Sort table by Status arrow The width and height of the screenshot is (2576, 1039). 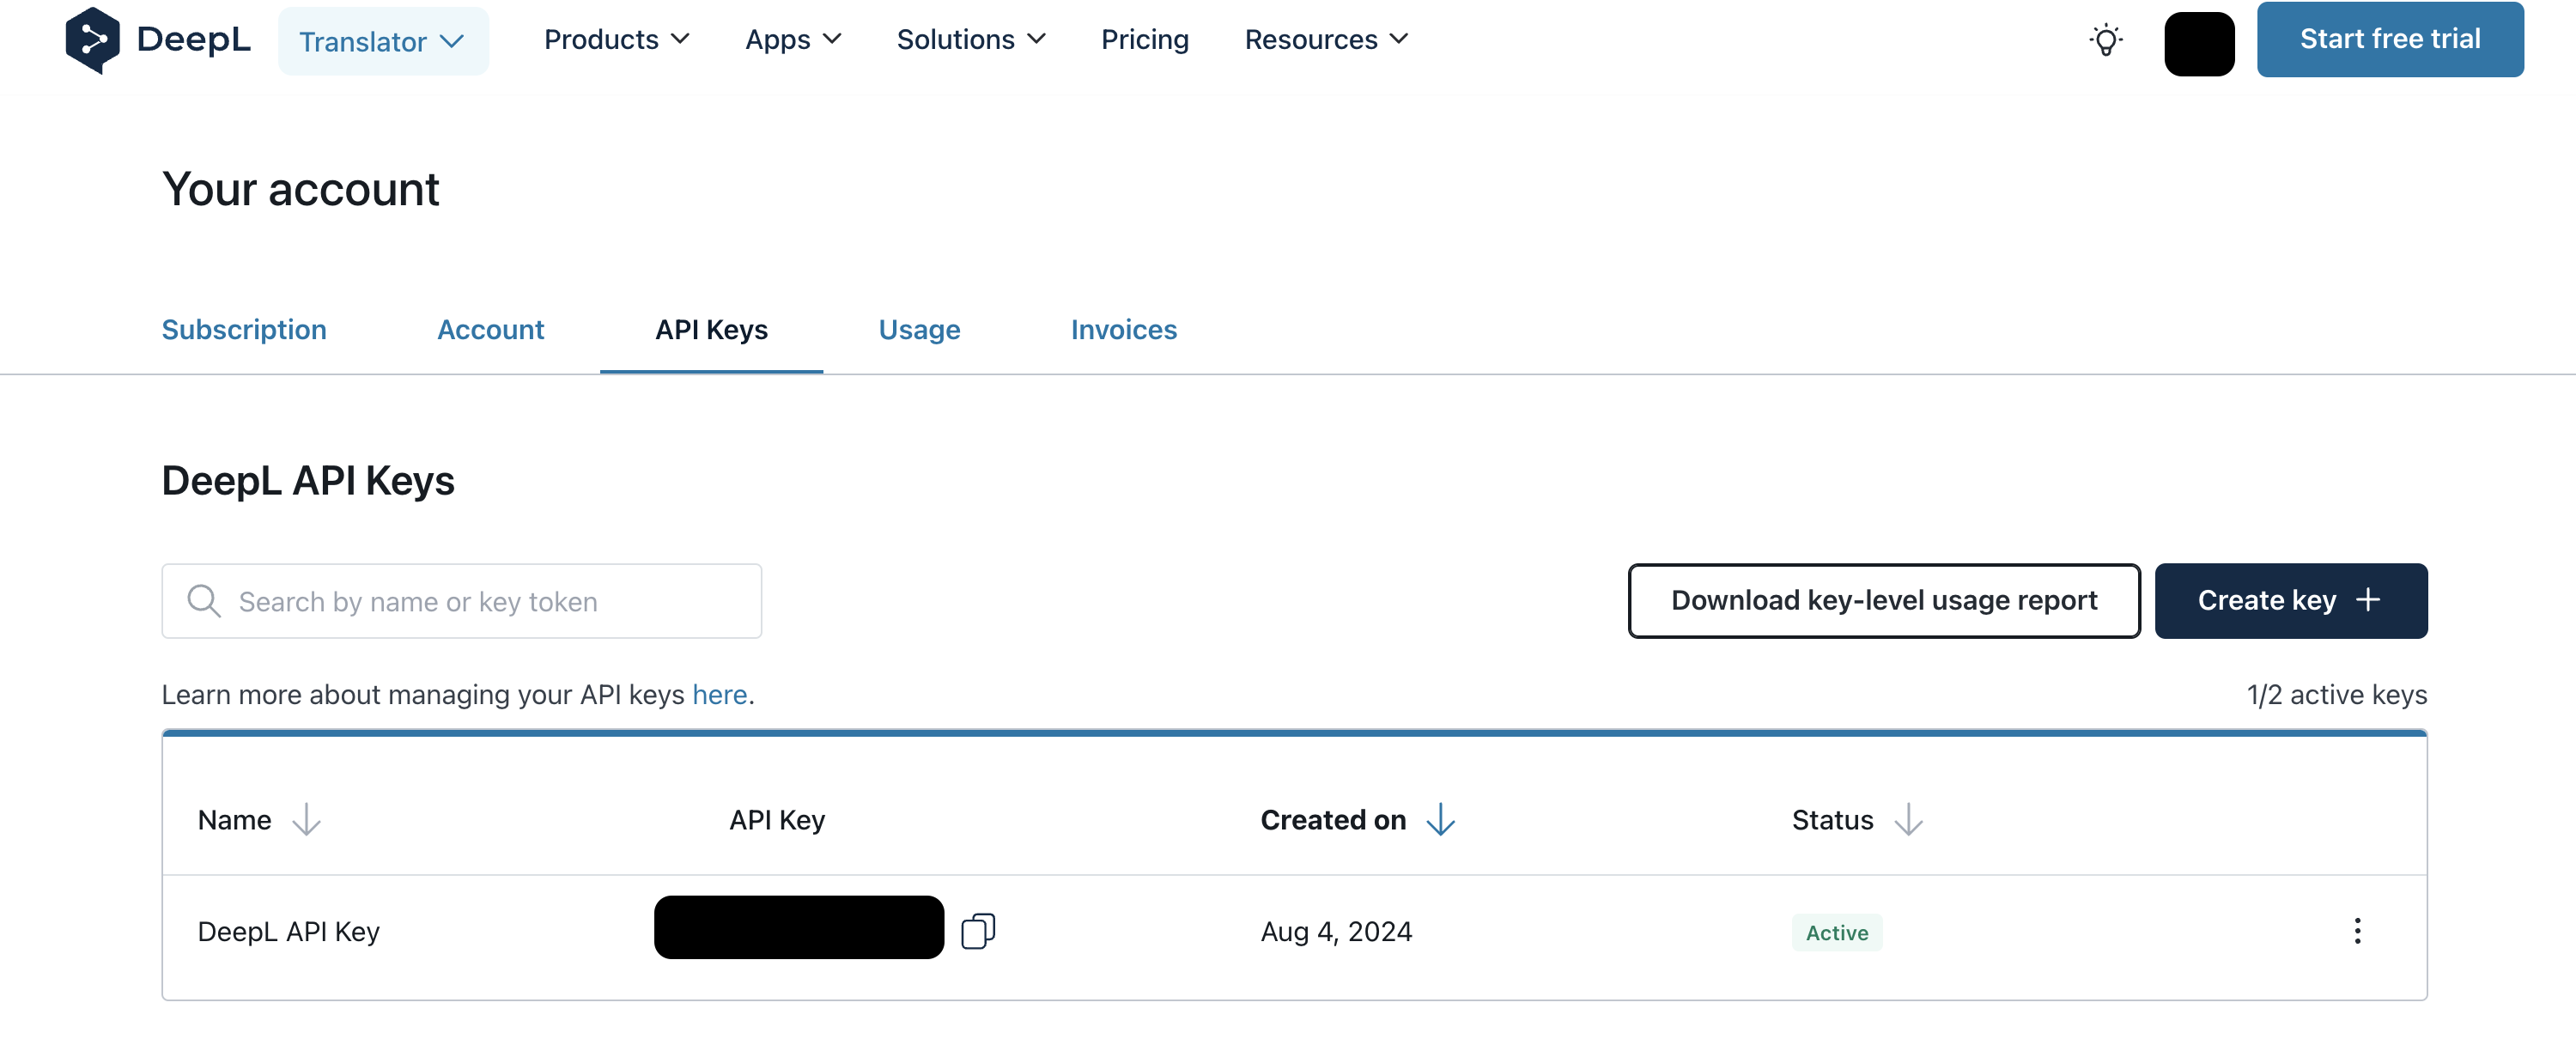tap(1907, 820)
